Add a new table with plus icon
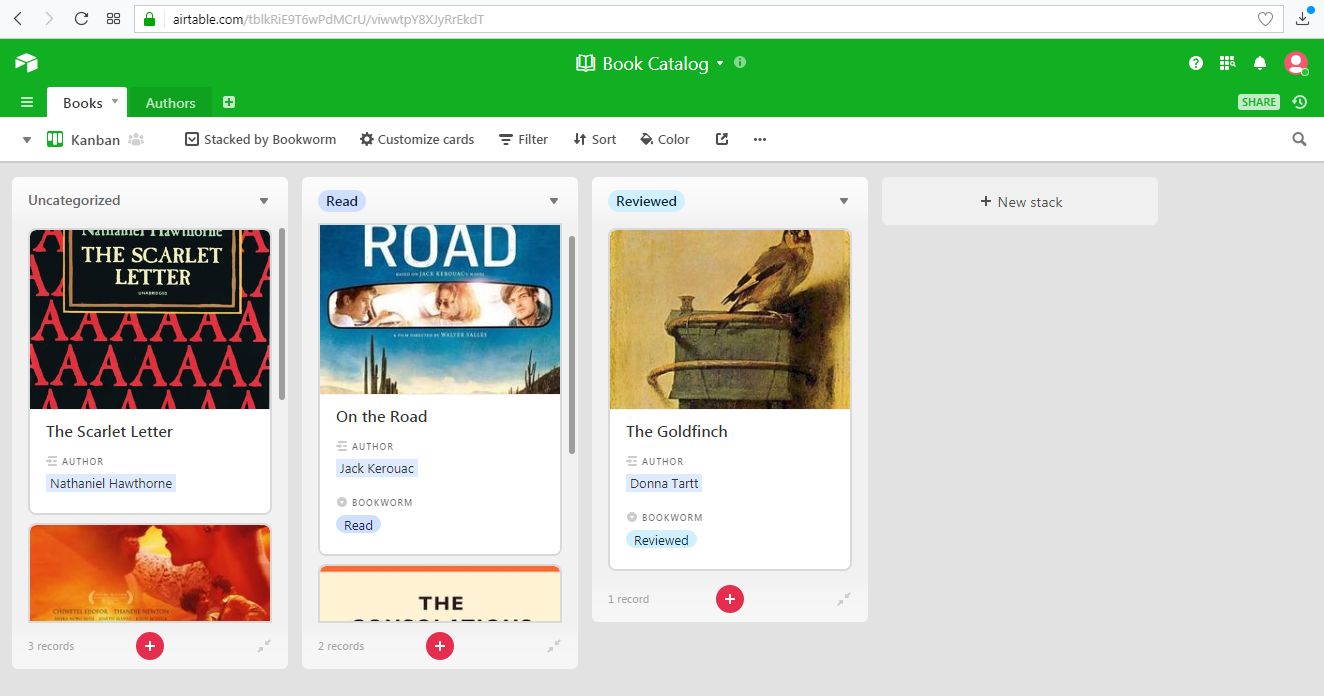 229,102
